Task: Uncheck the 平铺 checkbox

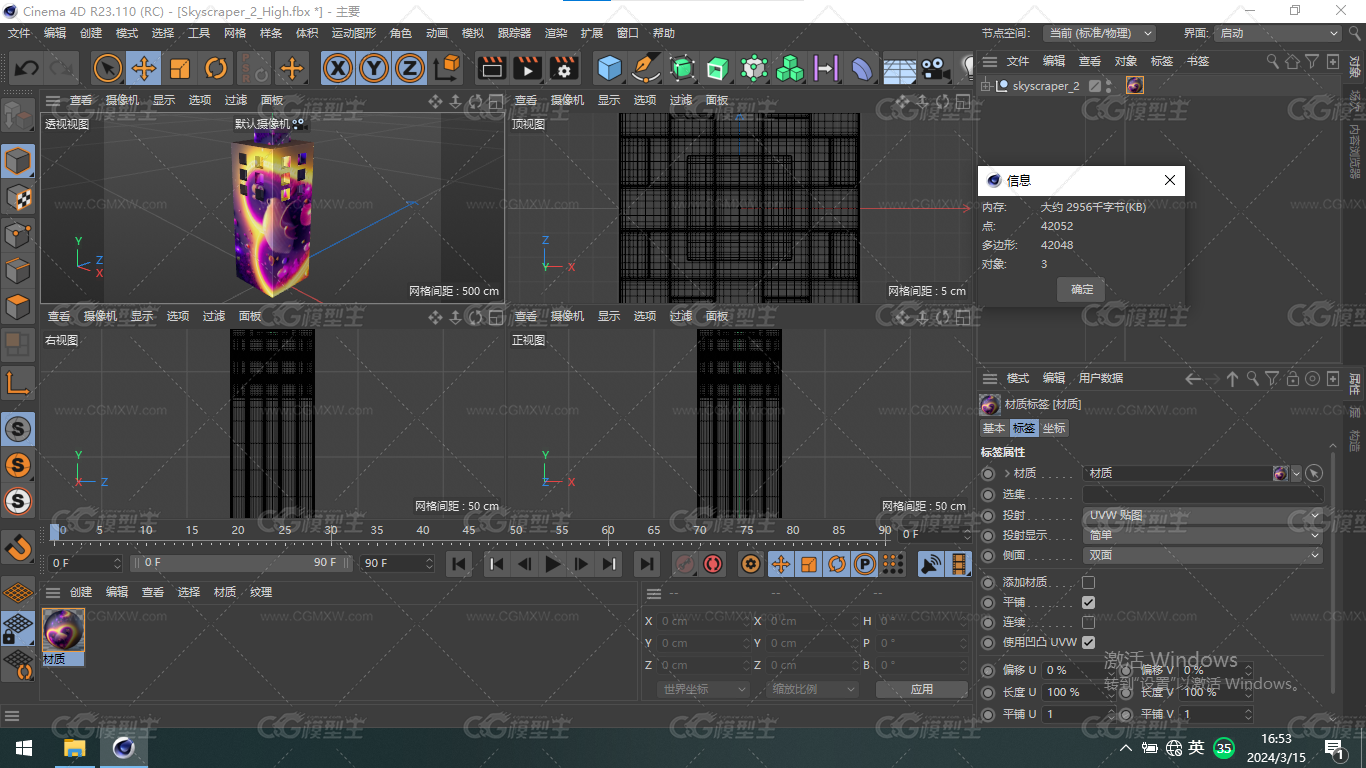Action: click(1088, 602)
